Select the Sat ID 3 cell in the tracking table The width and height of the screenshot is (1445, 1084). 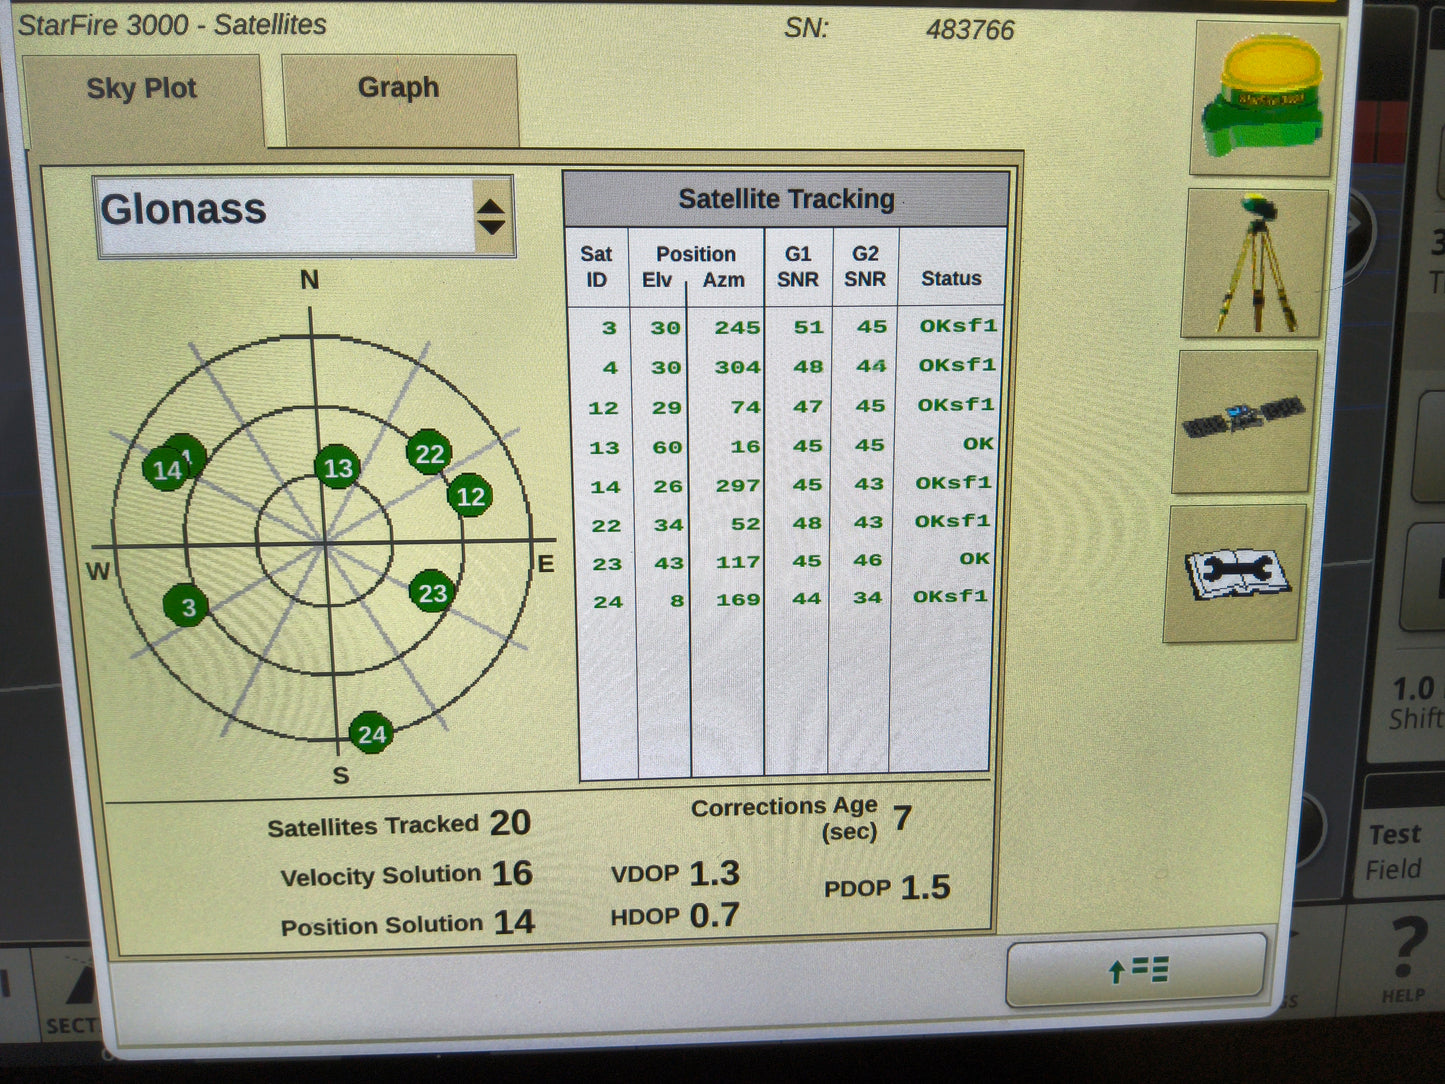point(608,328)
